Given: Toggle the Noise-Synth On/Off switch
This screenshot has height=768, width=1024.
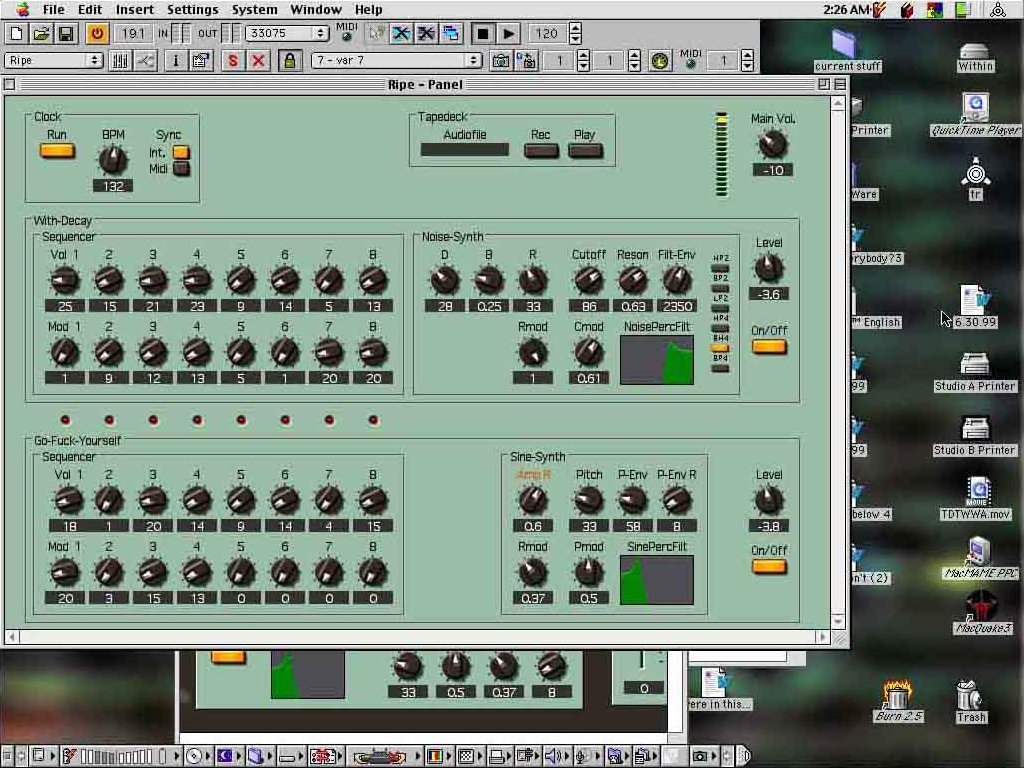Looking at the screenshot, I should (x=769, y=347).
